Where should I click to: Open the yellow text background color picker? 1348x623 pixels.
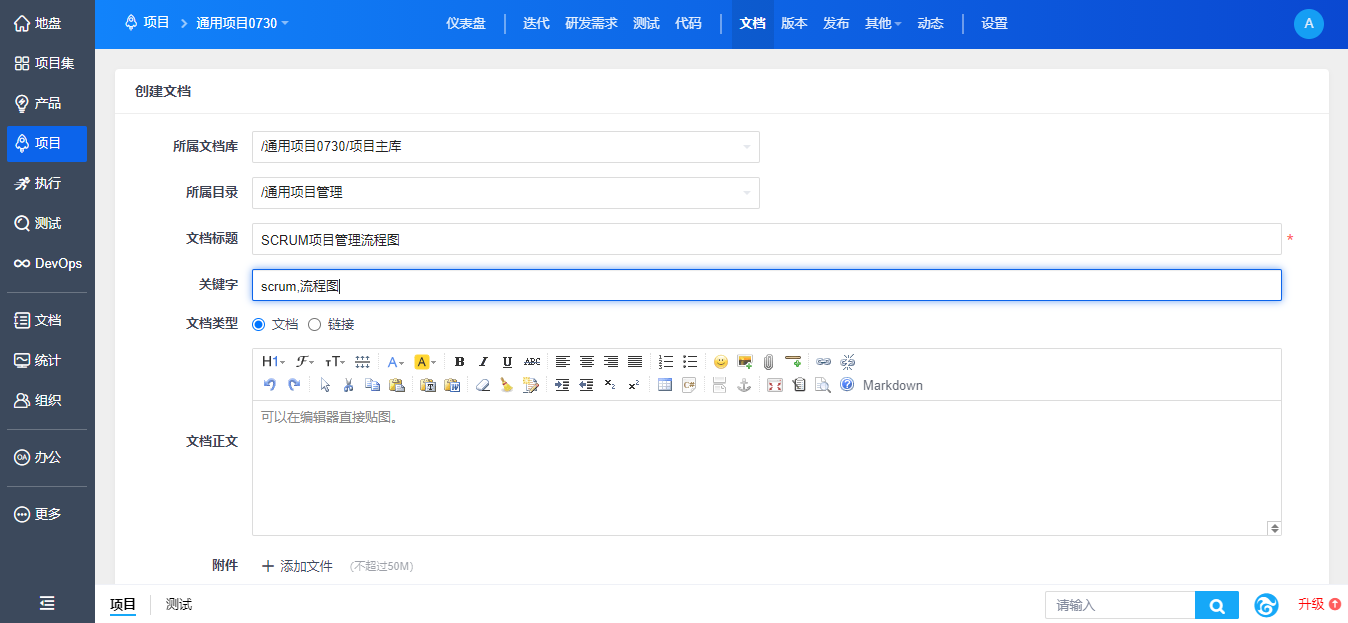point(425,362)
